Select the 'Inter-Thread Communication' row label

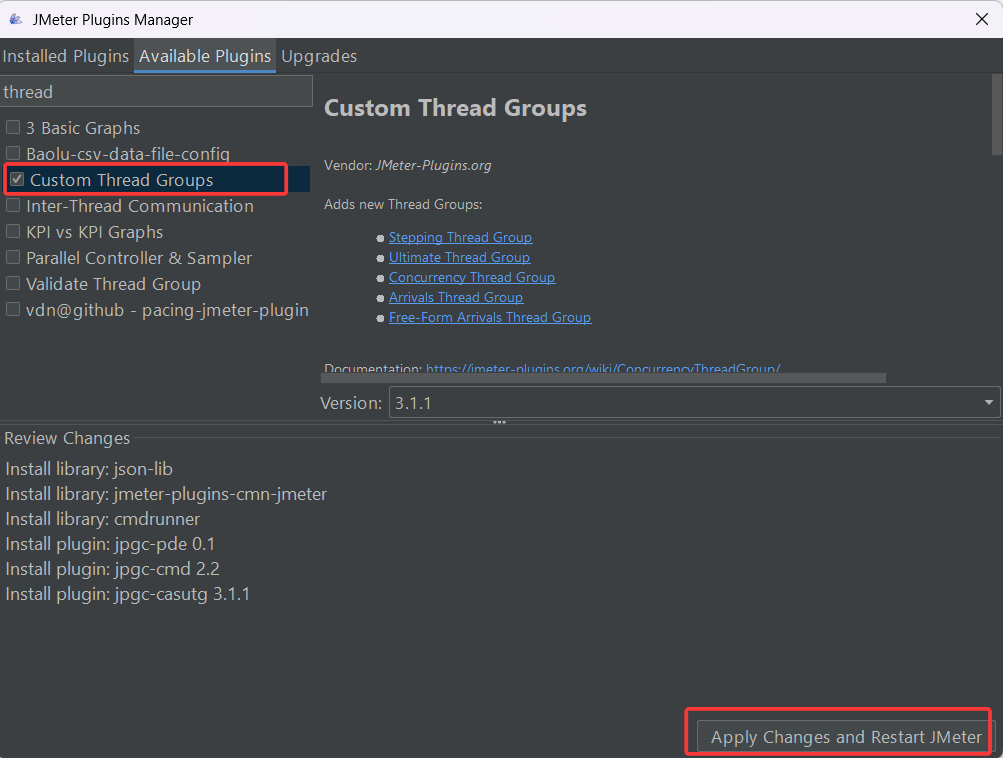(140, 206)
